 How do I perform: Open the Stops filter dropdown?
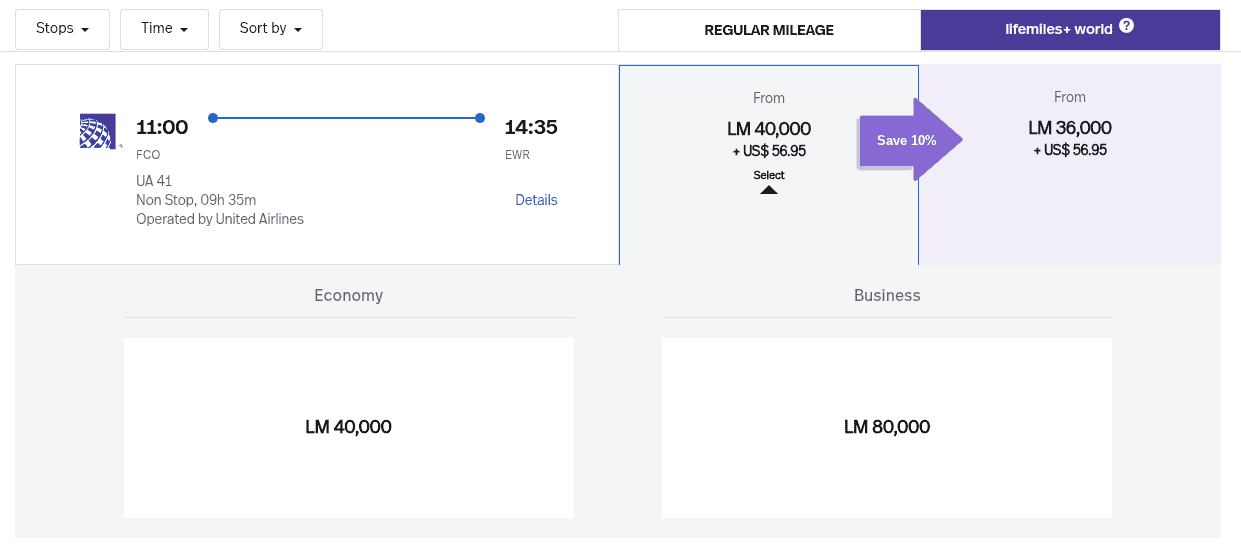tap(62, 29)
